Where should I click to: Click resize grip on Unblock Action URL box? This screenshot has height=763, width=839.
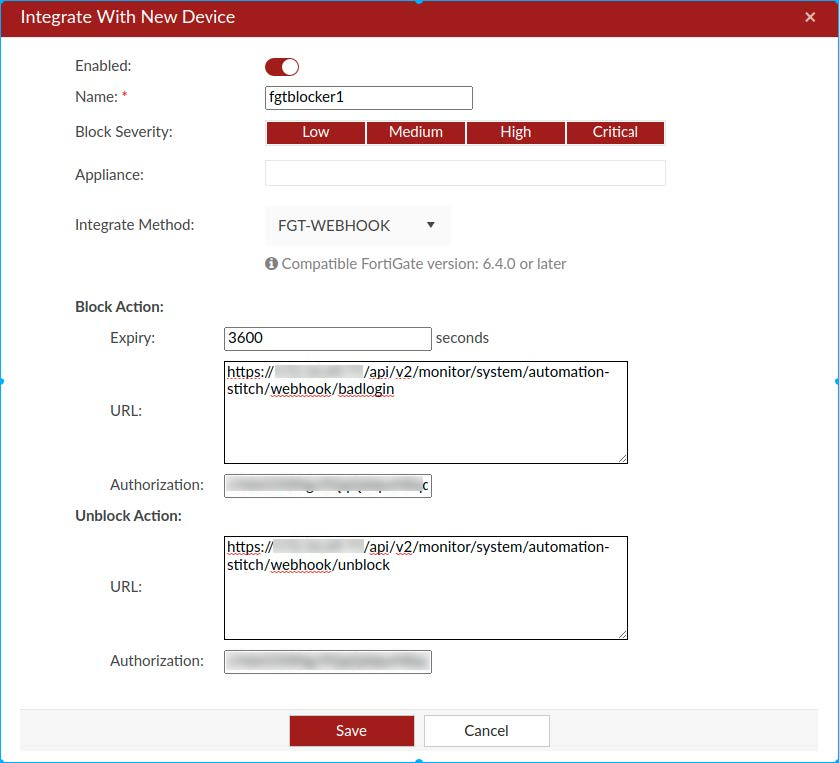(x=622, y=633)
